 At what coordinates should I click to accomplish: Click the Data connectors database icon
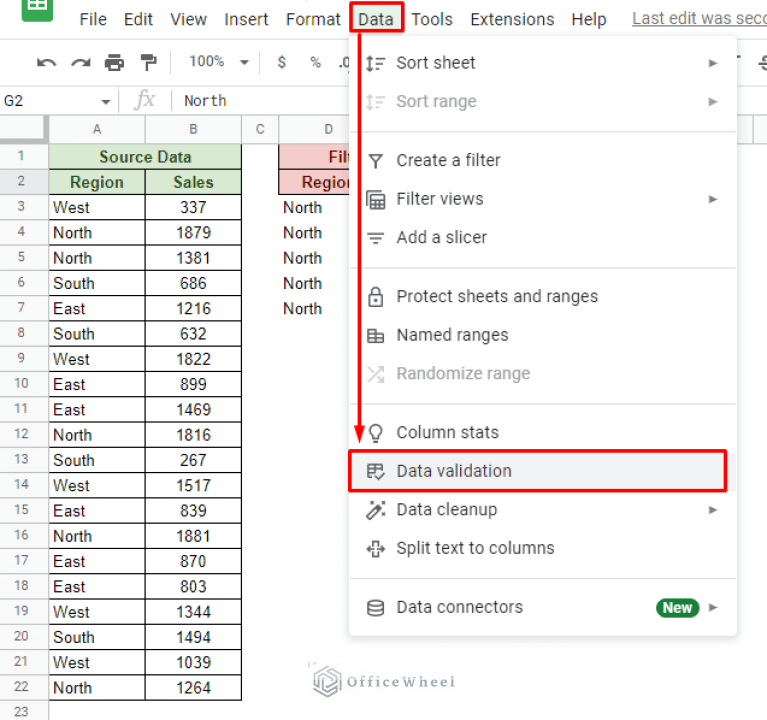(376, 608)
